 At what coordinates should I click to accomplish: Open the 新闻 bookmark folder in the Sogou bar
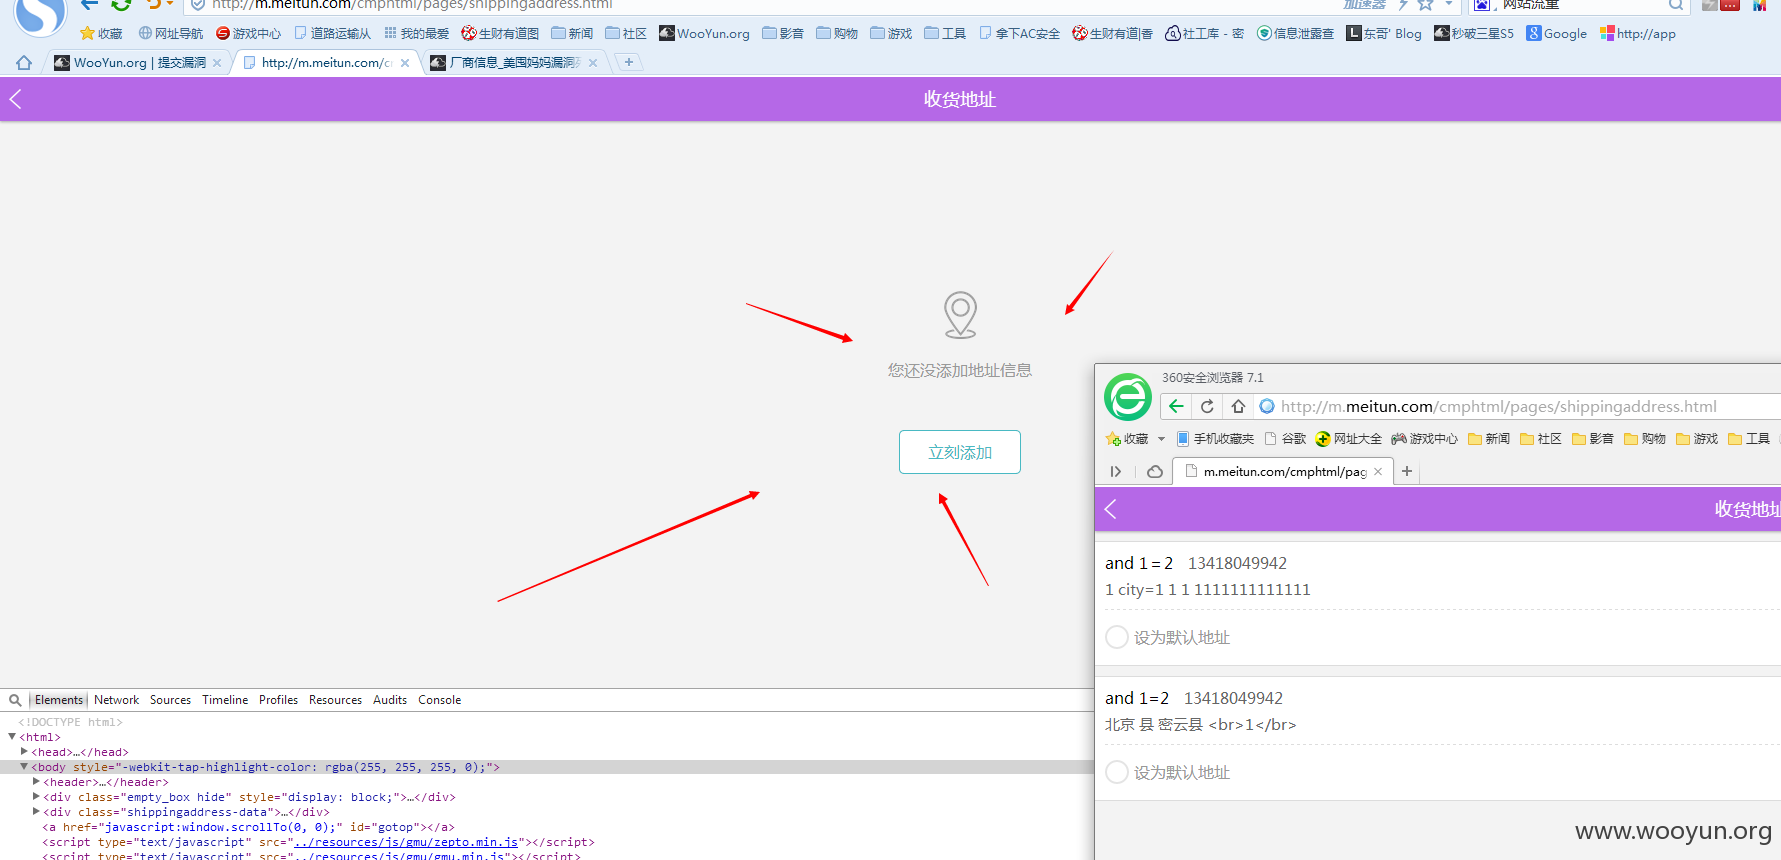(x=572, y=34)
